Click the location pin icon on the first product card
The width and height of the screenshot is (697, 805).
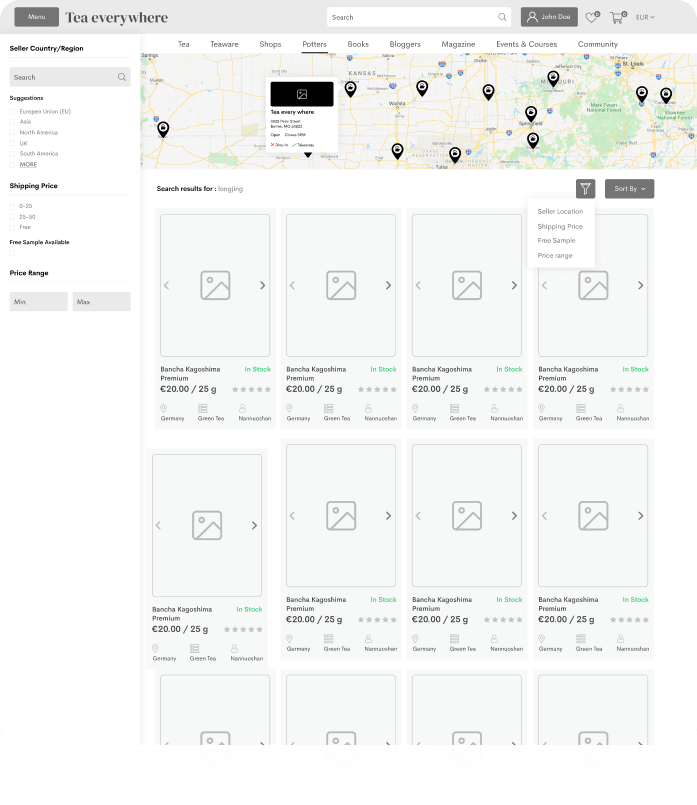[164, 409]
